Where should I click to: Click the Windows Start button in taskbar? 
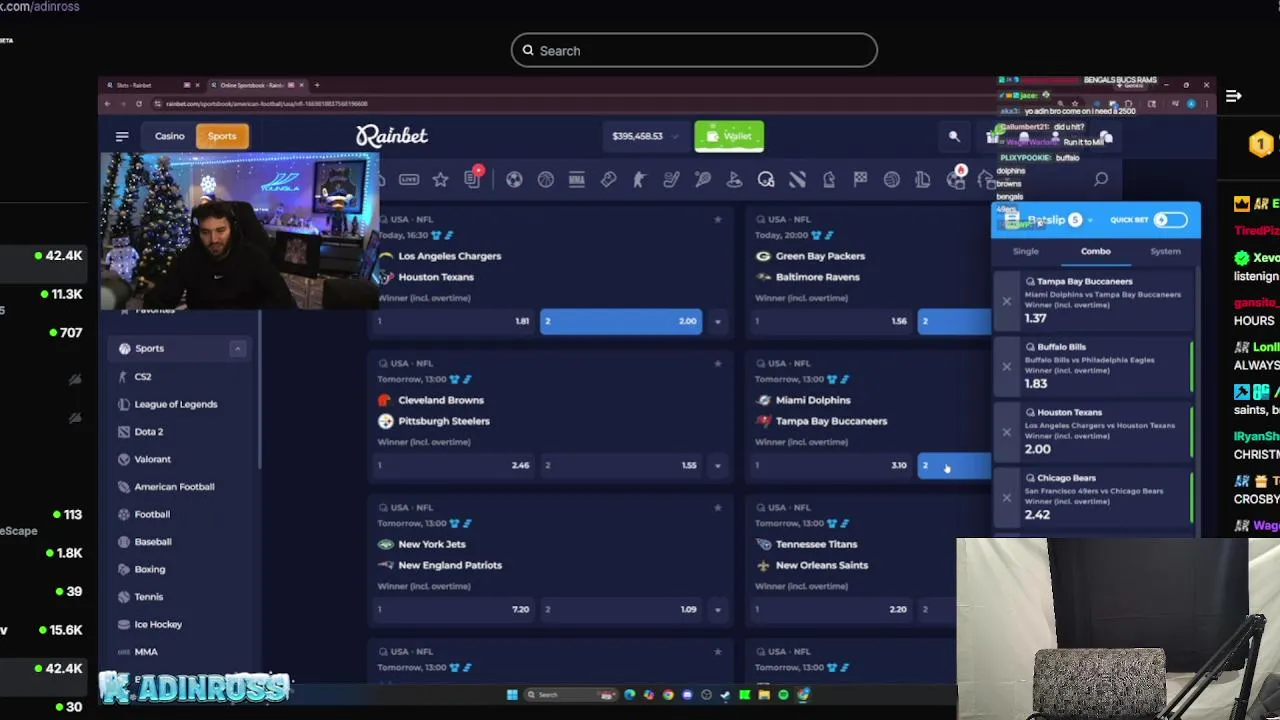click(x=512, y=695)
